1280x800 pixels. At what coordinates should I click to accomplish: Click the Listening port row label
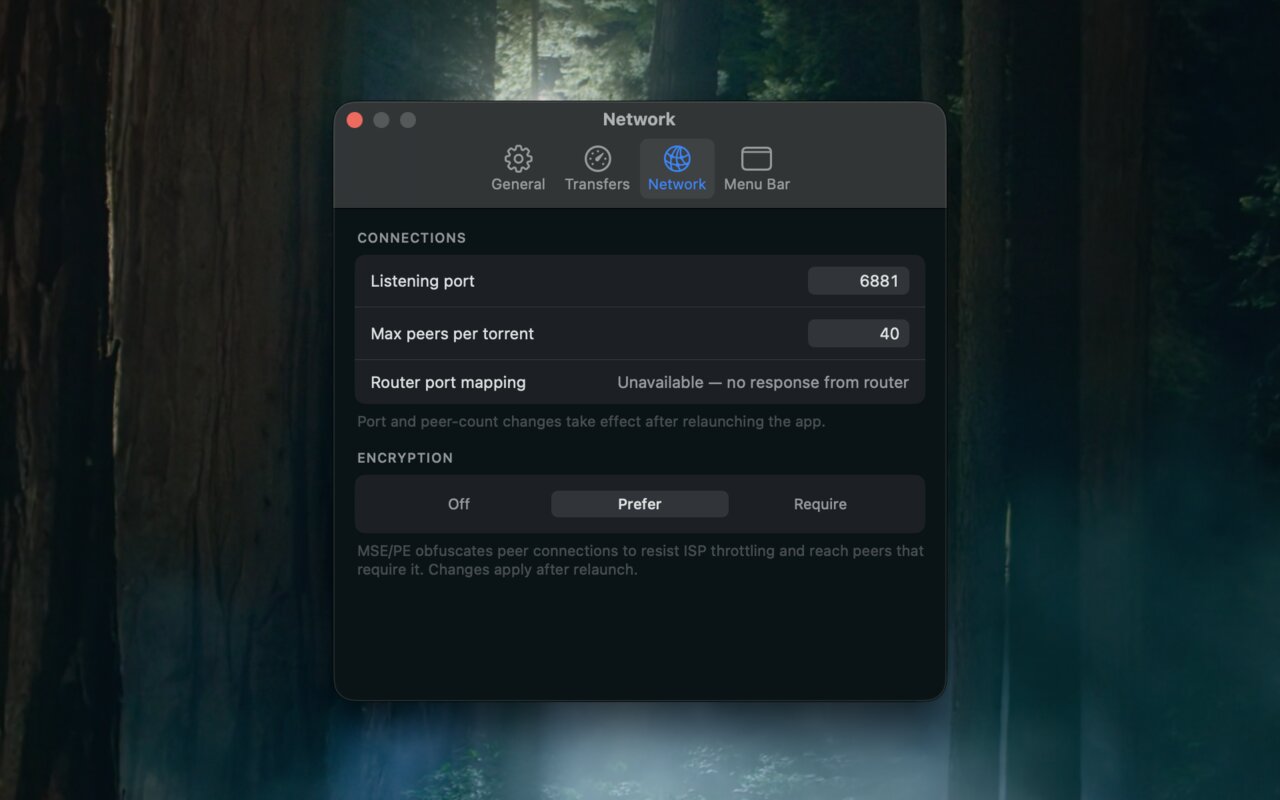[423, 281]
